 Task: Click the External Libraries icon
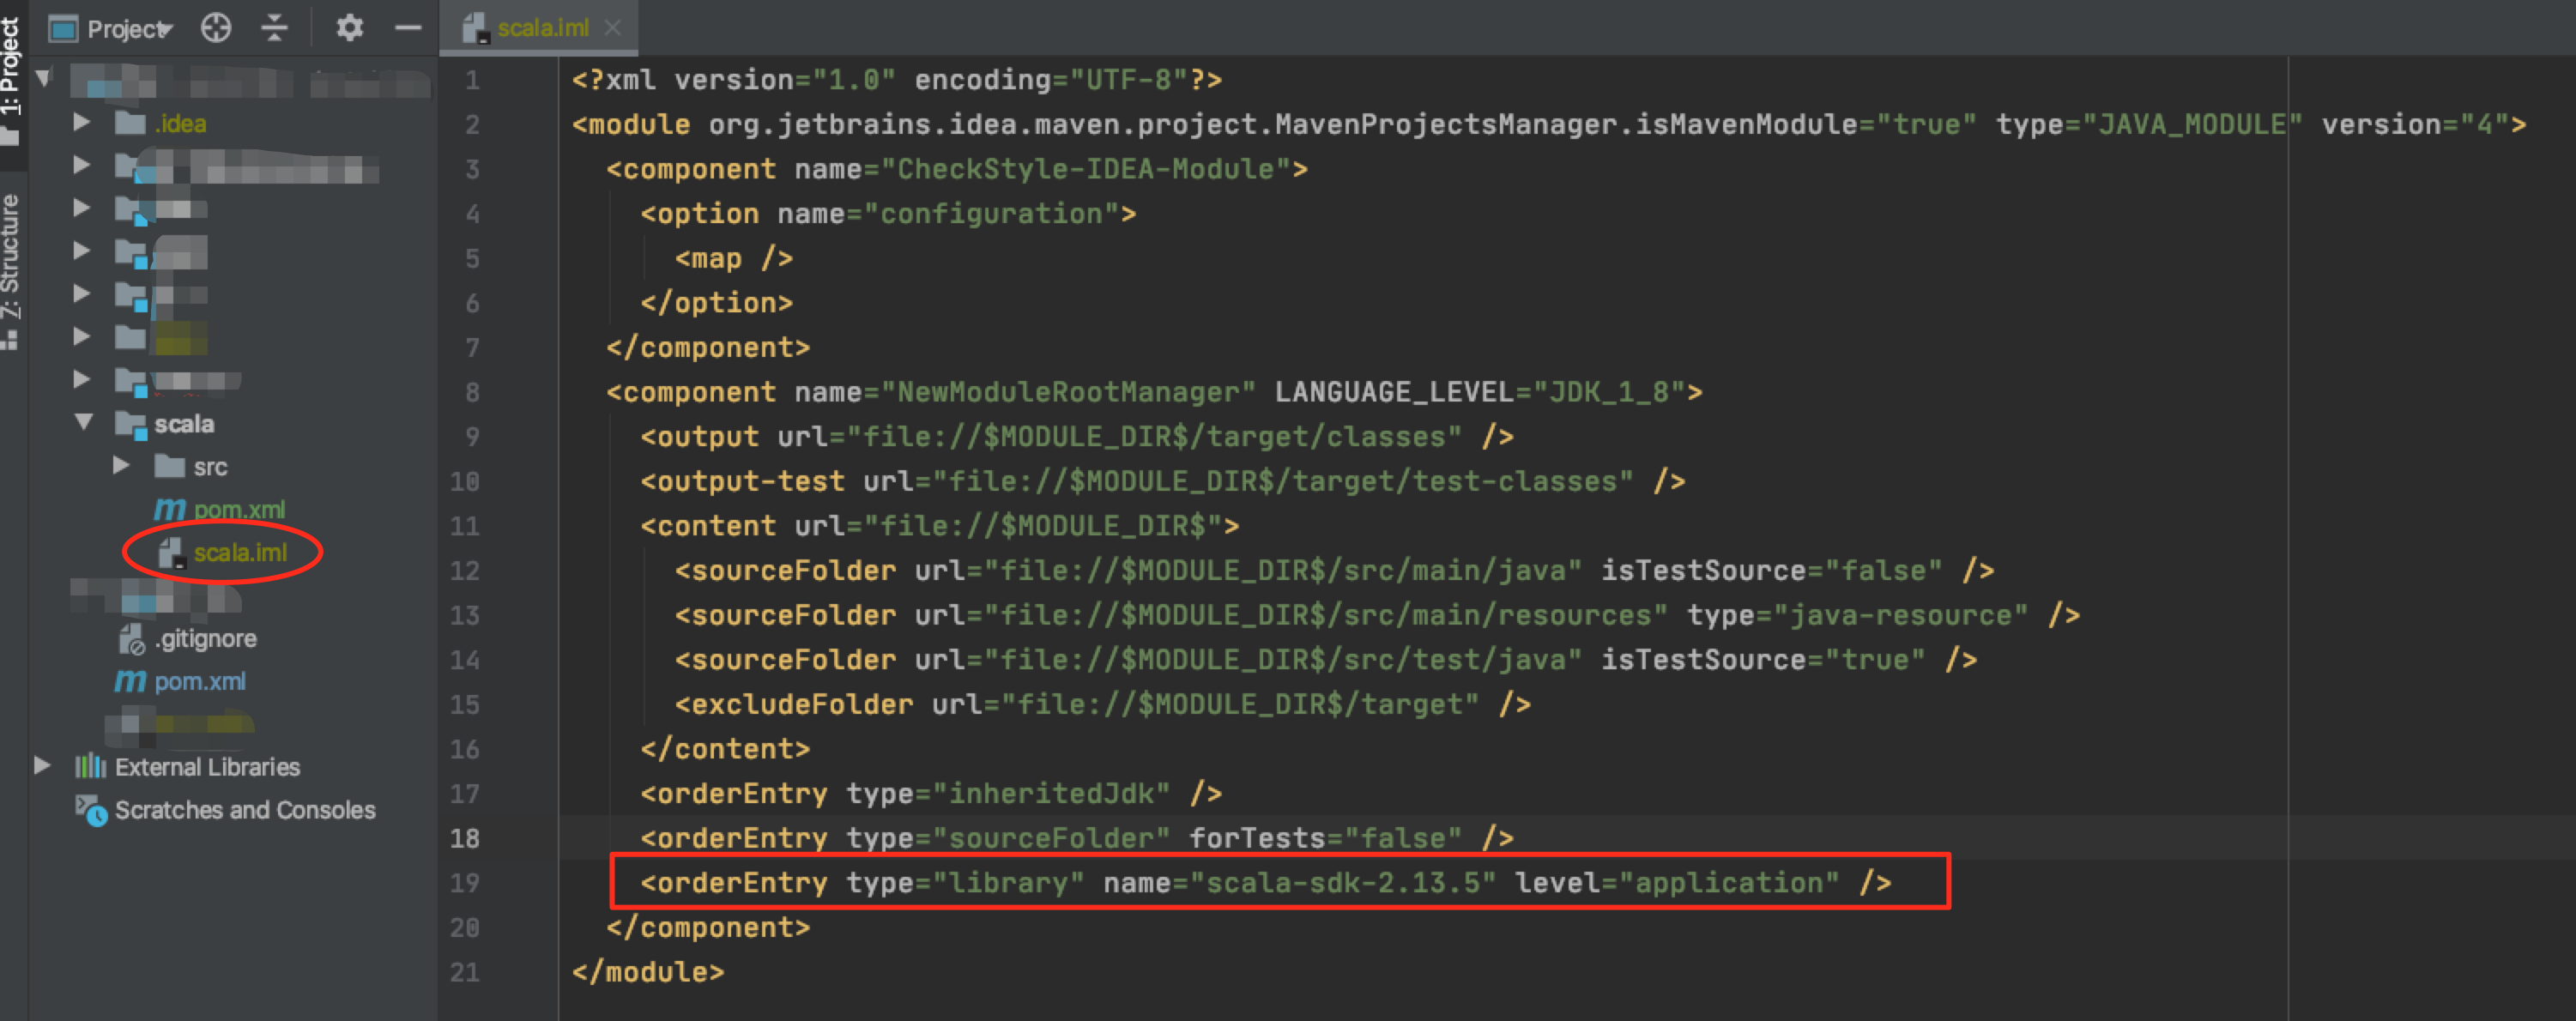pyautogui.click(x=90, y=767)
